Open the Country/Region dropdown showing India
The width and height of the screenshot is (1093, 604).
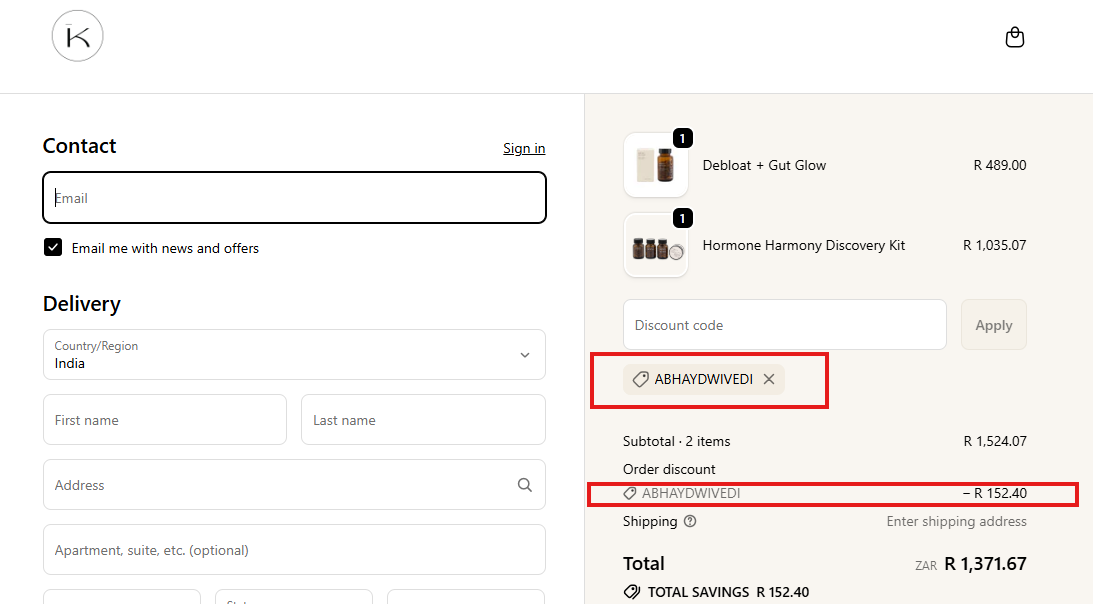(294, 354)
